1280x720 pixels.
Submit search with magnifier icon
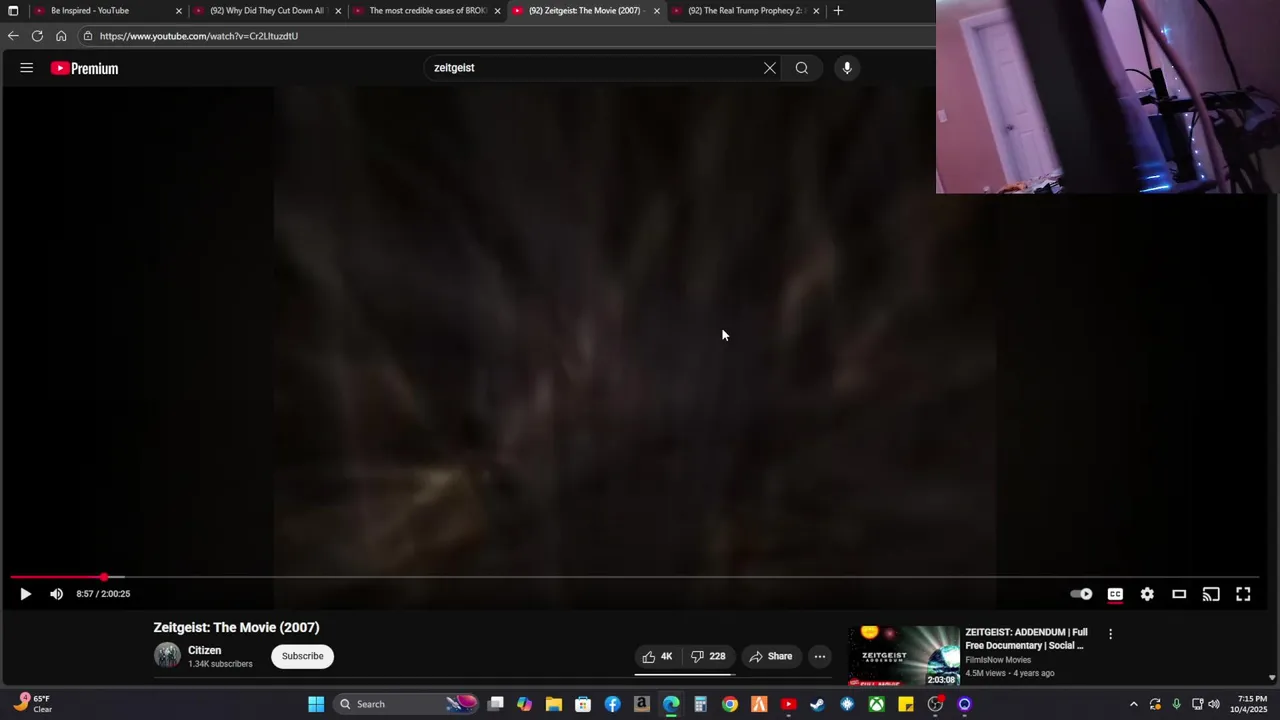coord(802,68)
